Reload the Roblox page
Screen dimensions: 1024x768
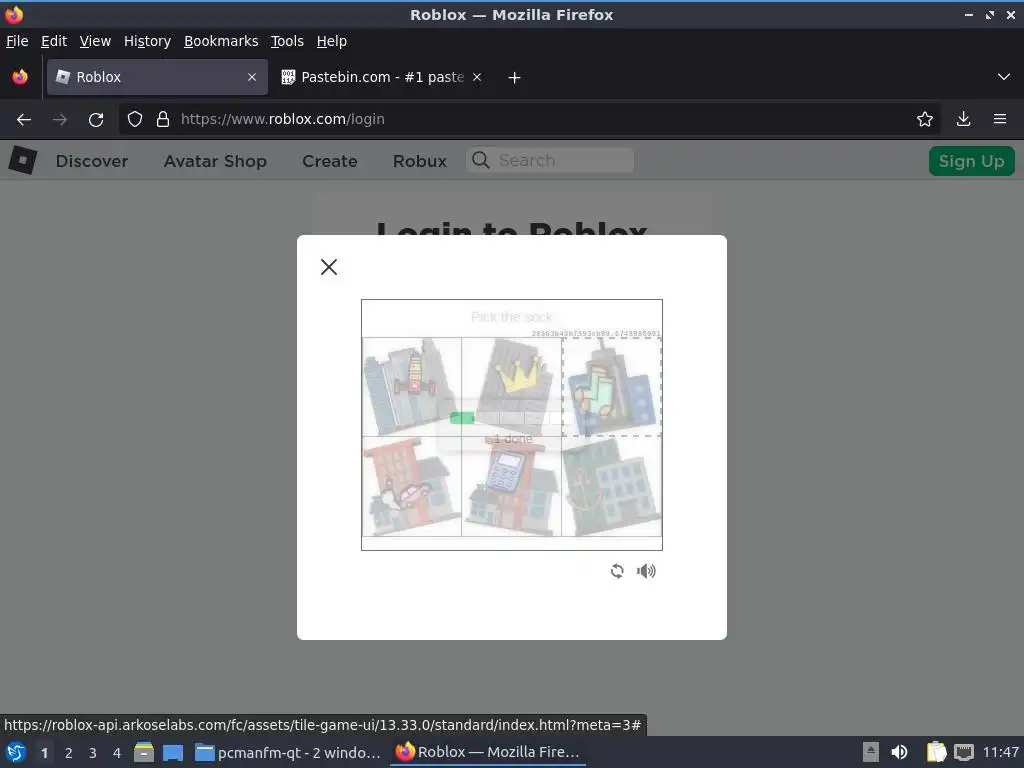(x=96, y=119)
